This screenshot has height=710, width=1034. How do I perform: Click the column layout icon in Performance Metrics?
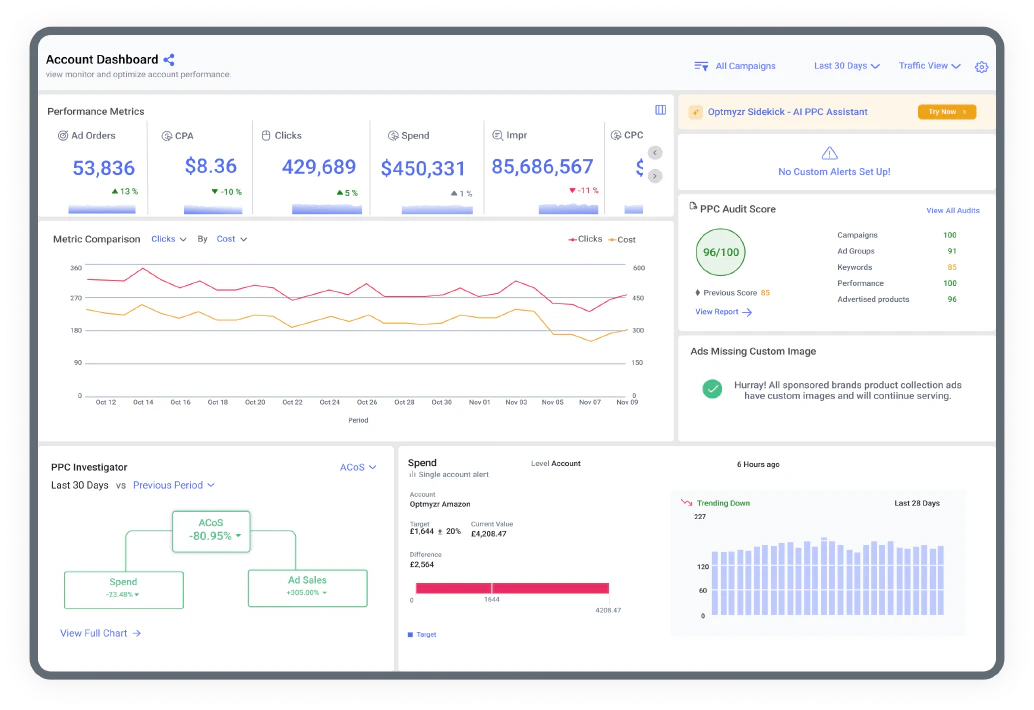(x=660, y=110)
